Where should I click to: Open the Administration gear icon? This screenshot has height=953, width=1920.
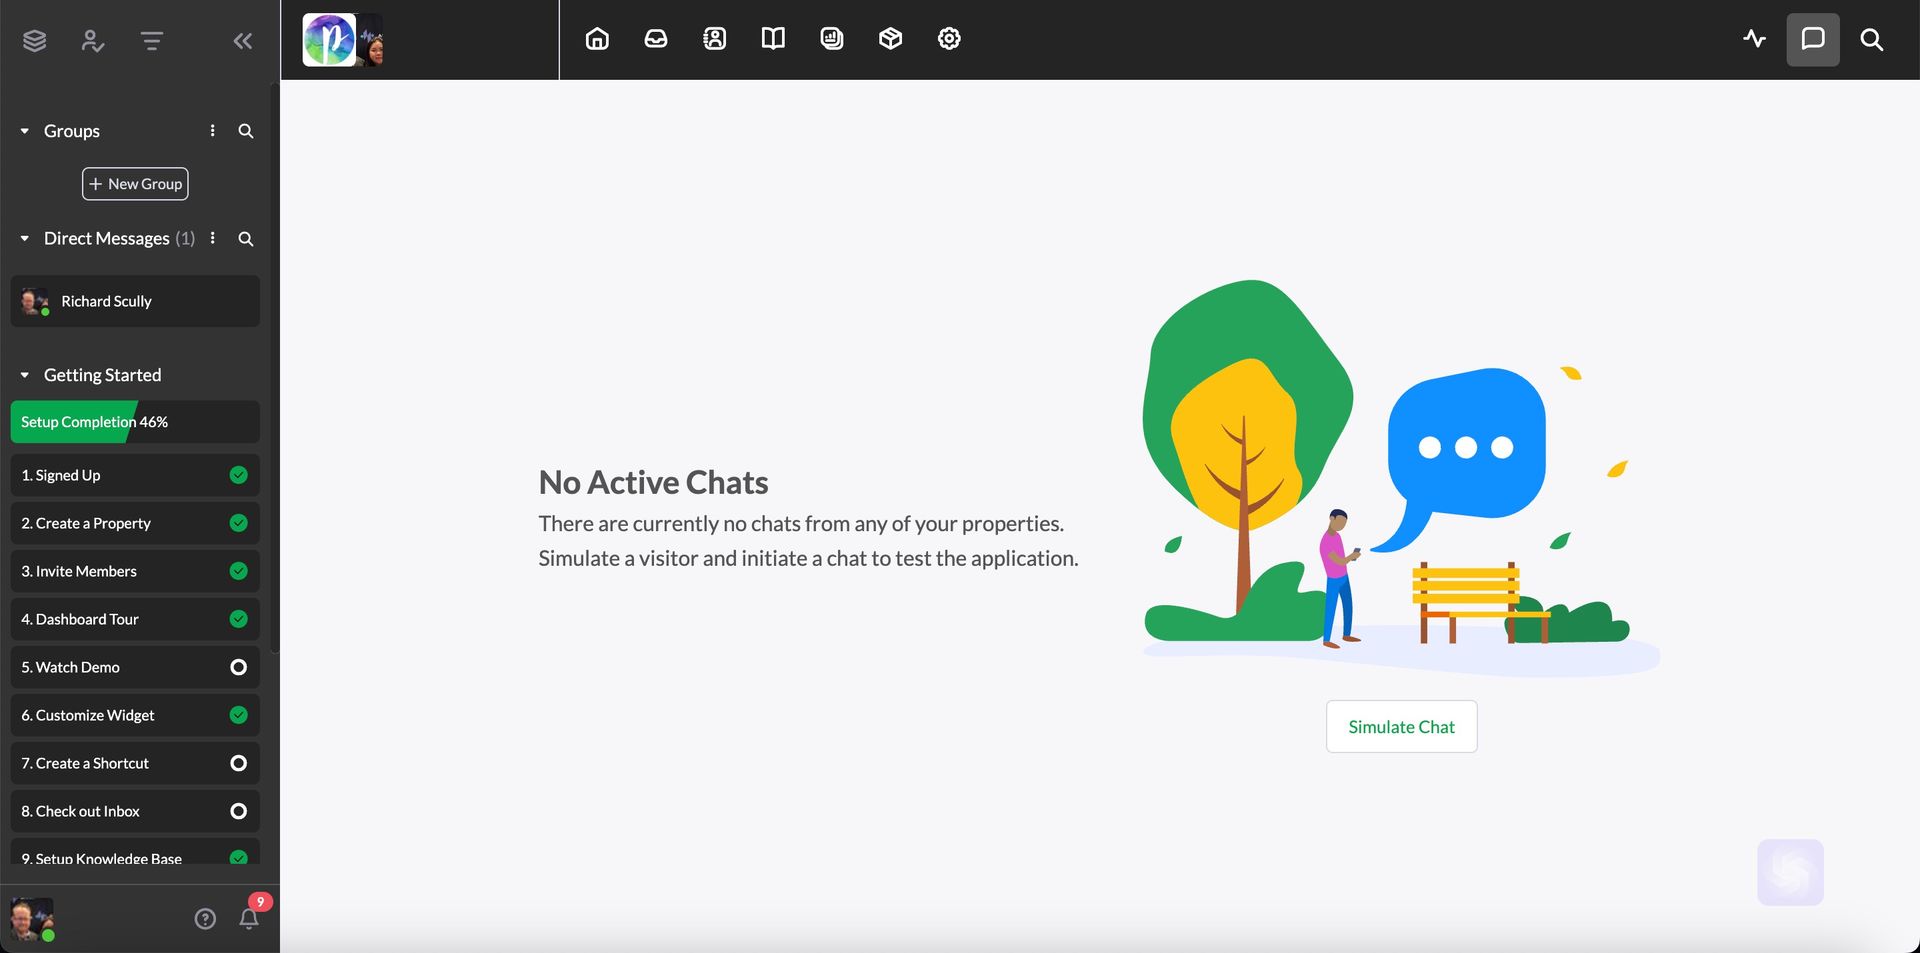coord(949,39)
